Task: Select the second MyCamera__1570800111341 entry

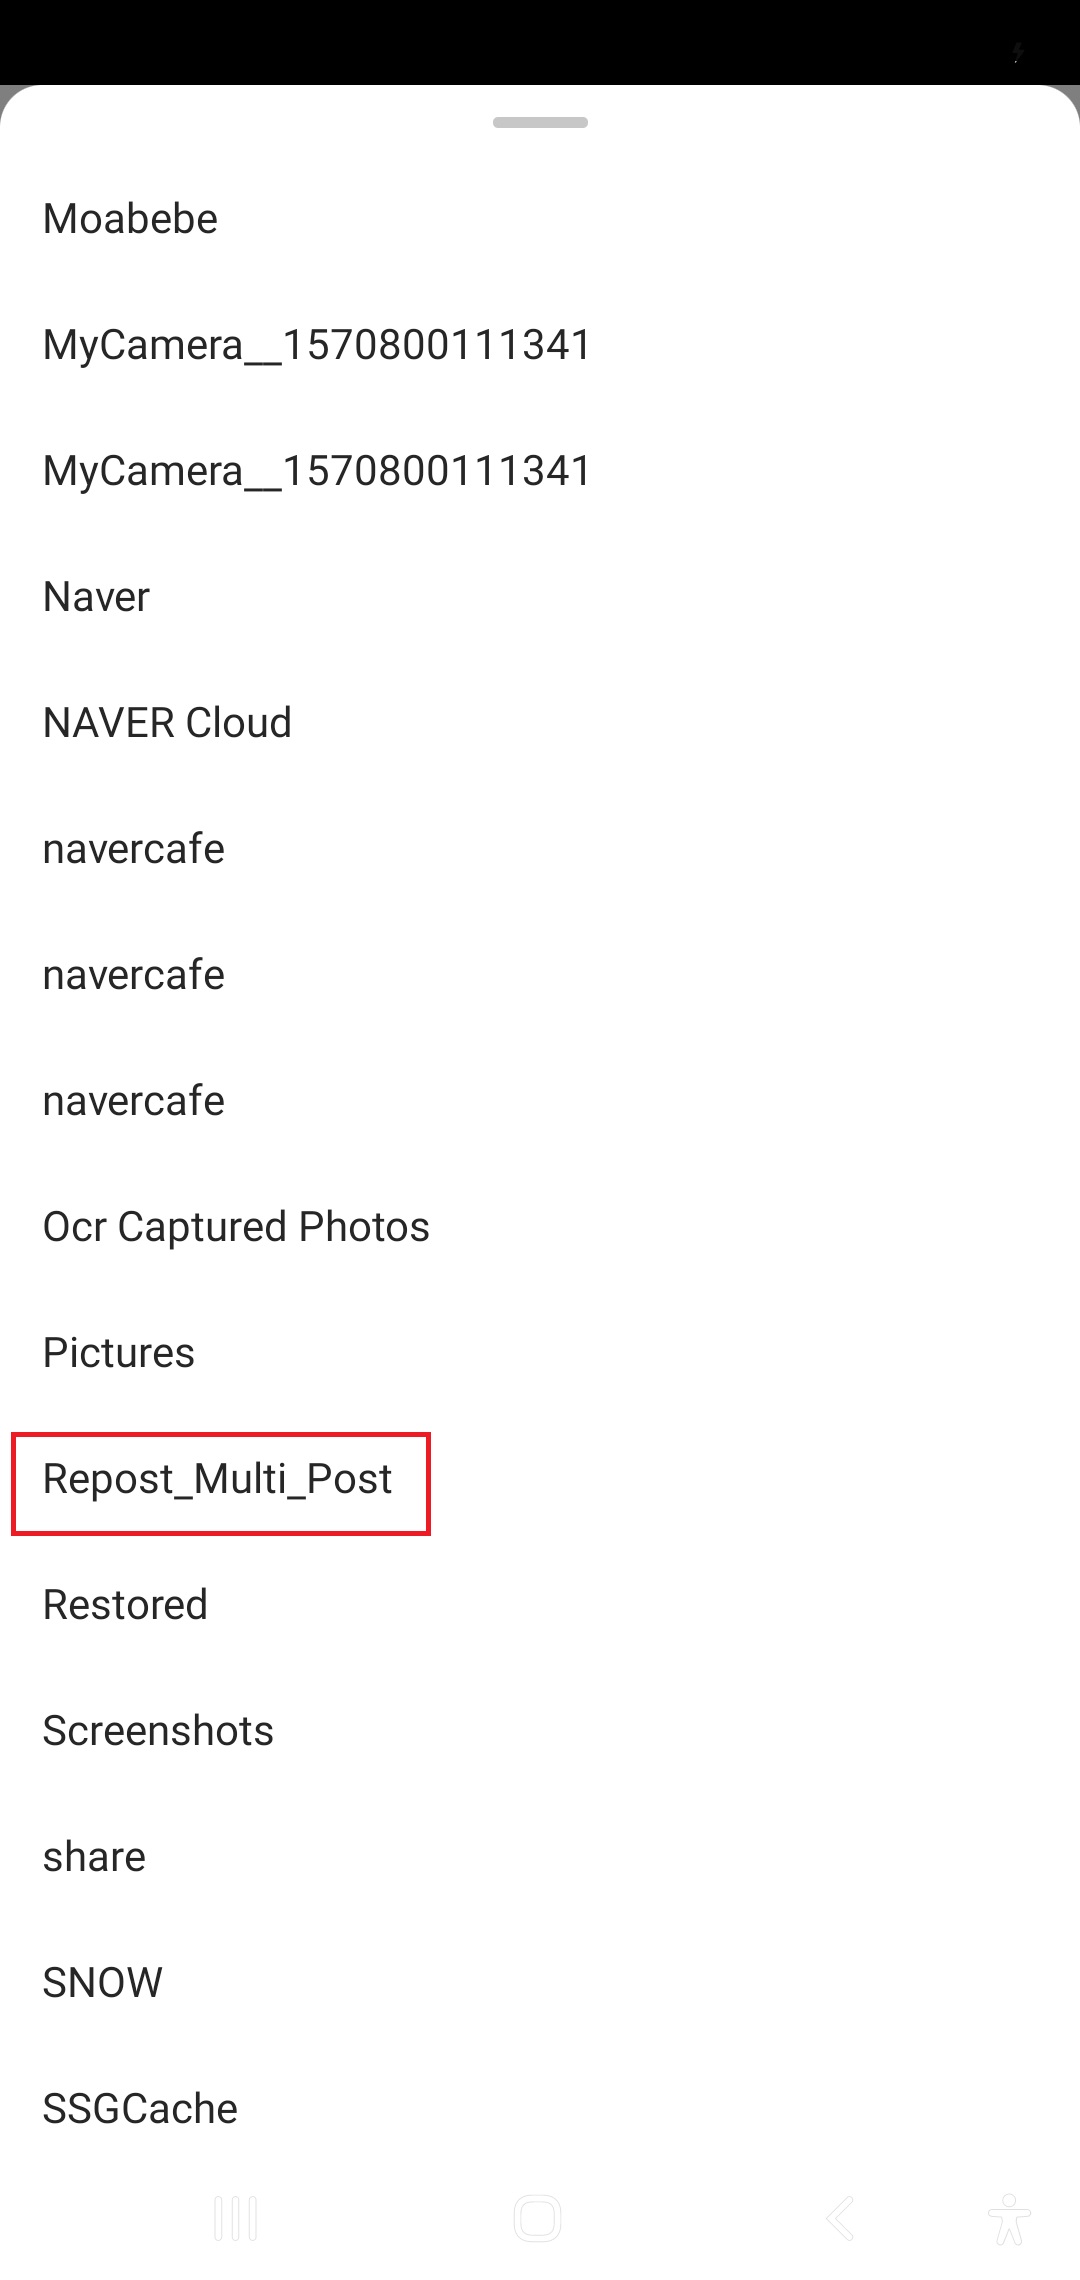Action: click(540, 471)
